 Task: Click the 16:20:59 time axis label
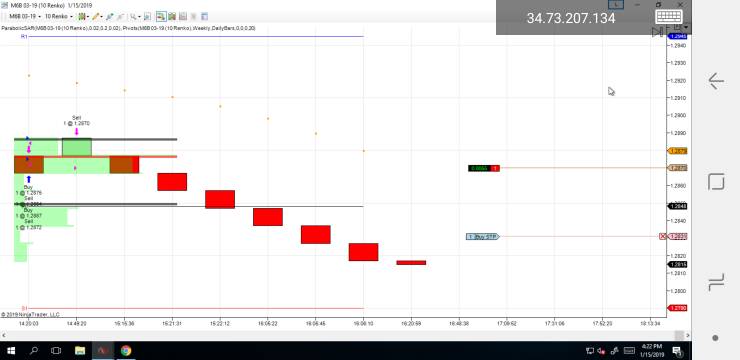coord(411,324)
